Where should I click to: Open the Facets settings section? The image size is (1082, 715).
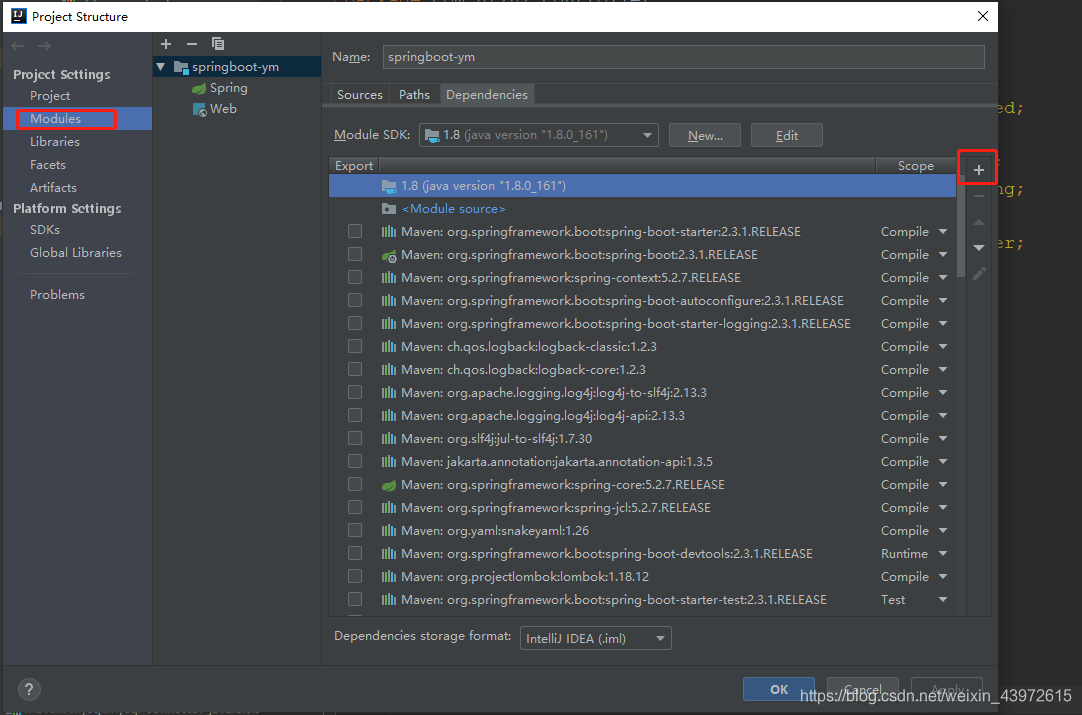48,164
